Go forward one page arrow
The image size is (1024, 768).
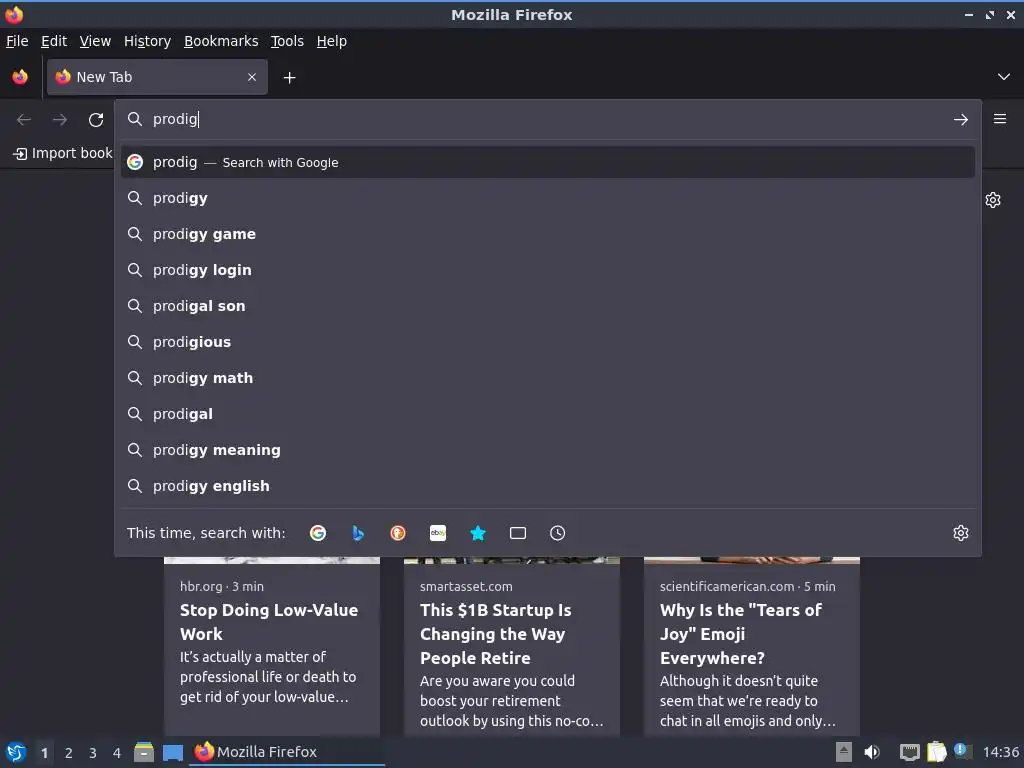point(60,120)
